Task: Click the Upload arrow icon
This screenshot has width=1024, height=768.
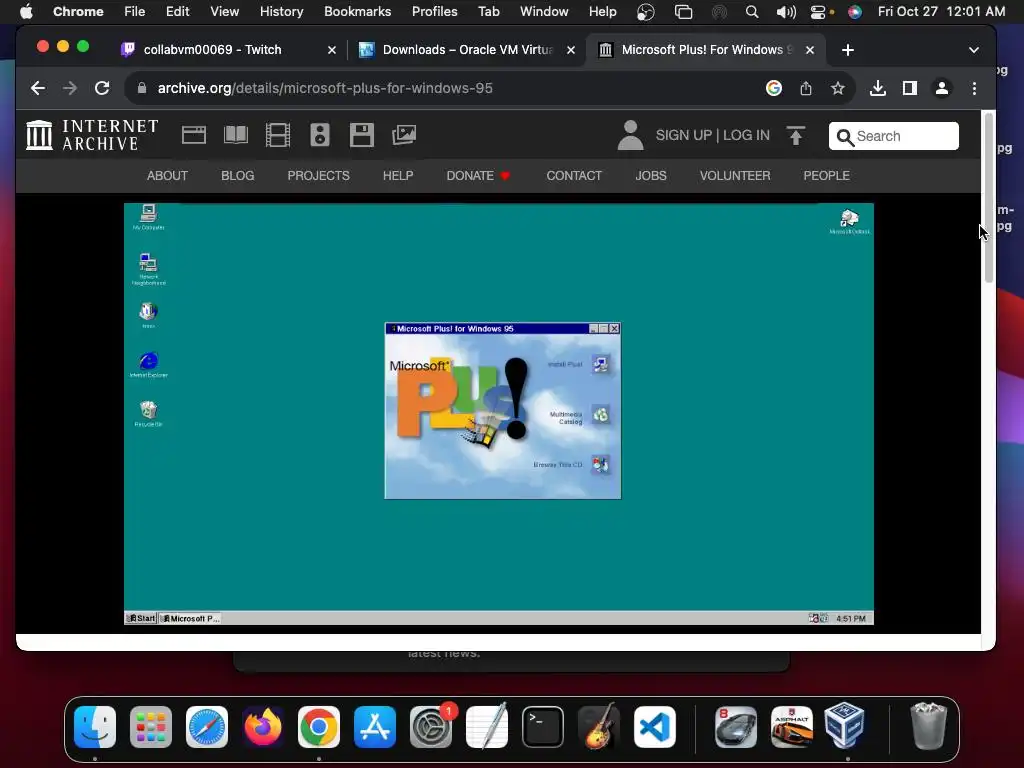Action: point(795,135)
